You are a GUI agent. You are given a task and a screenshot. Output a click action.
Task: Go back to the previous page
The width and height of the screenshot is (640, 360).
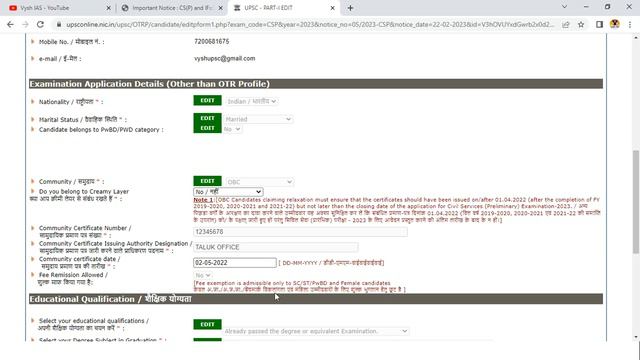click(10, 24)
